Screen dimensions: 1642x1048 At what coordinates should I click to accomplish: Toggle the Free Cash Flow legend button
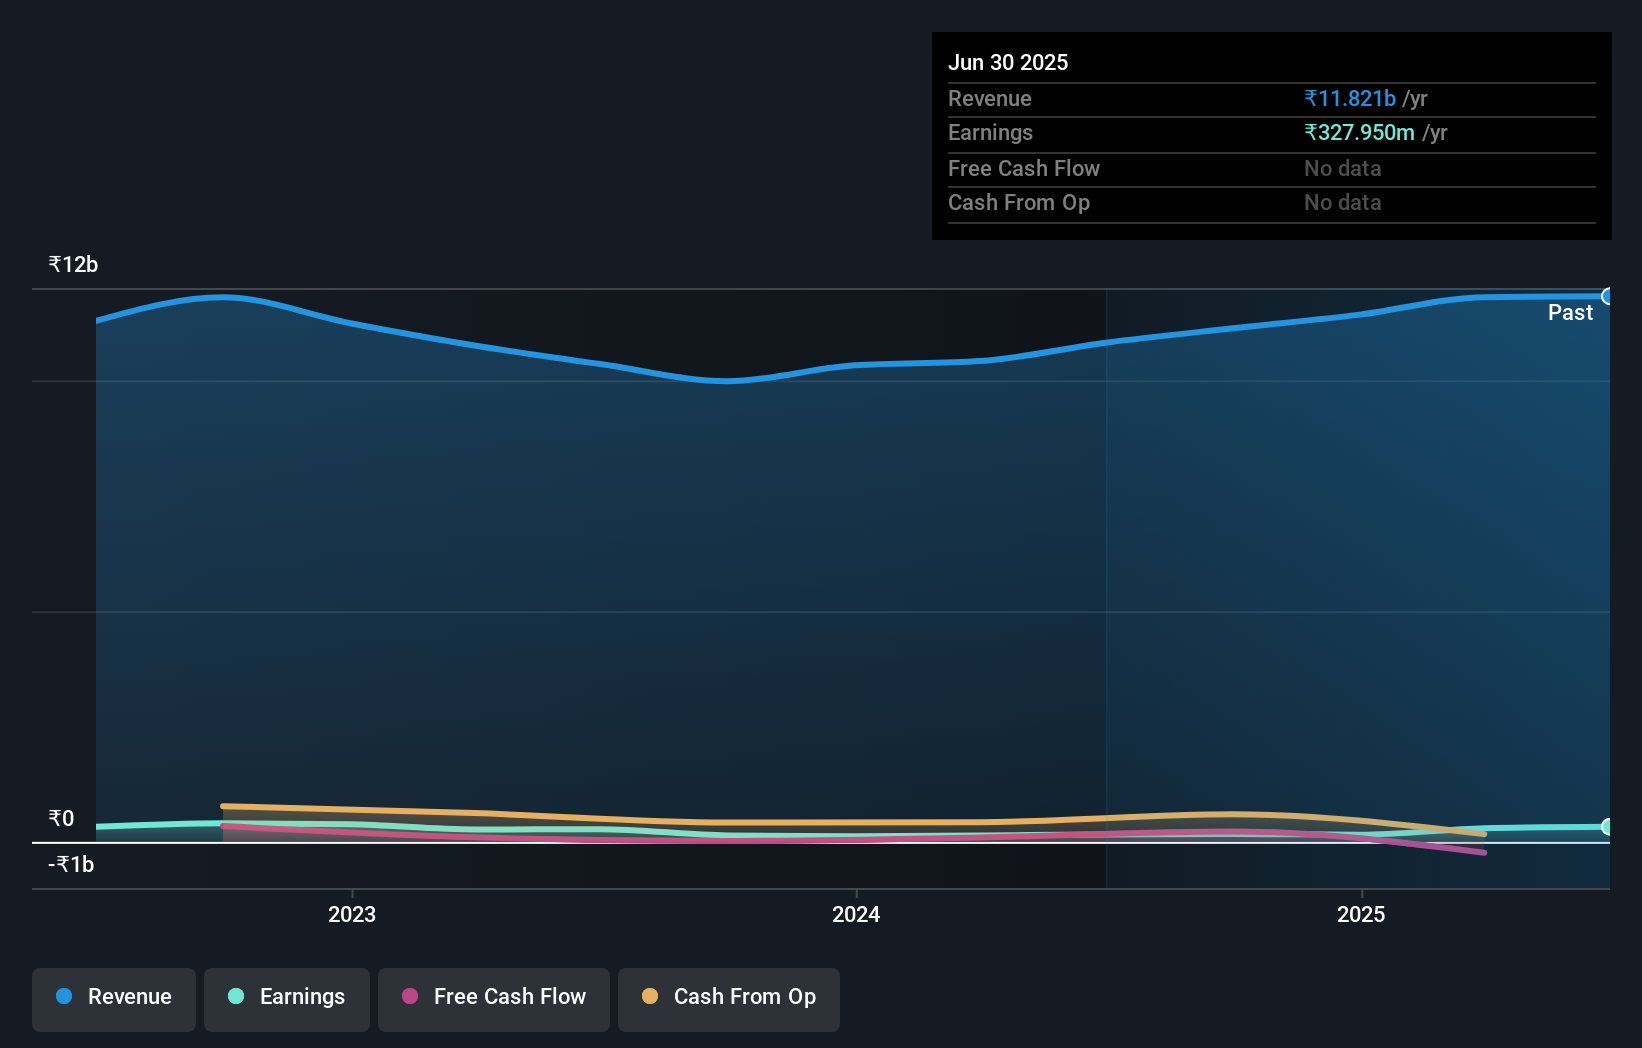tap(494, 999)
